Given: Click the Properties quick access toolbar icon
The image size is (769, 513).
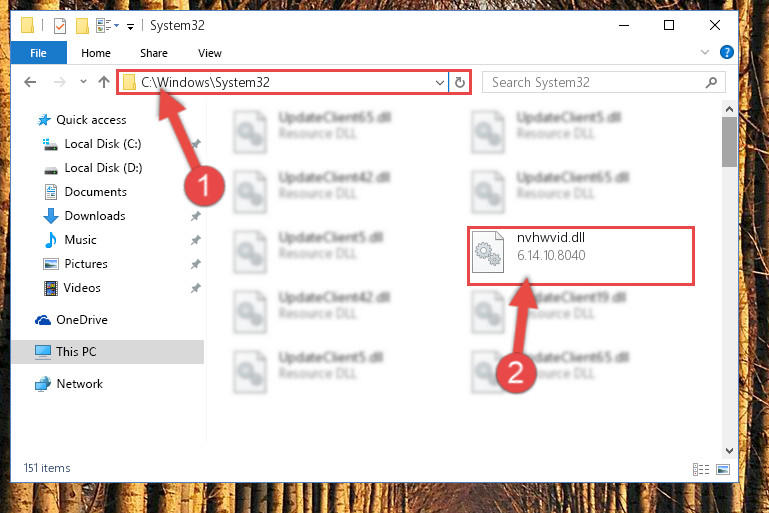Looking at the screenshot, I should (x=60, y=26).
